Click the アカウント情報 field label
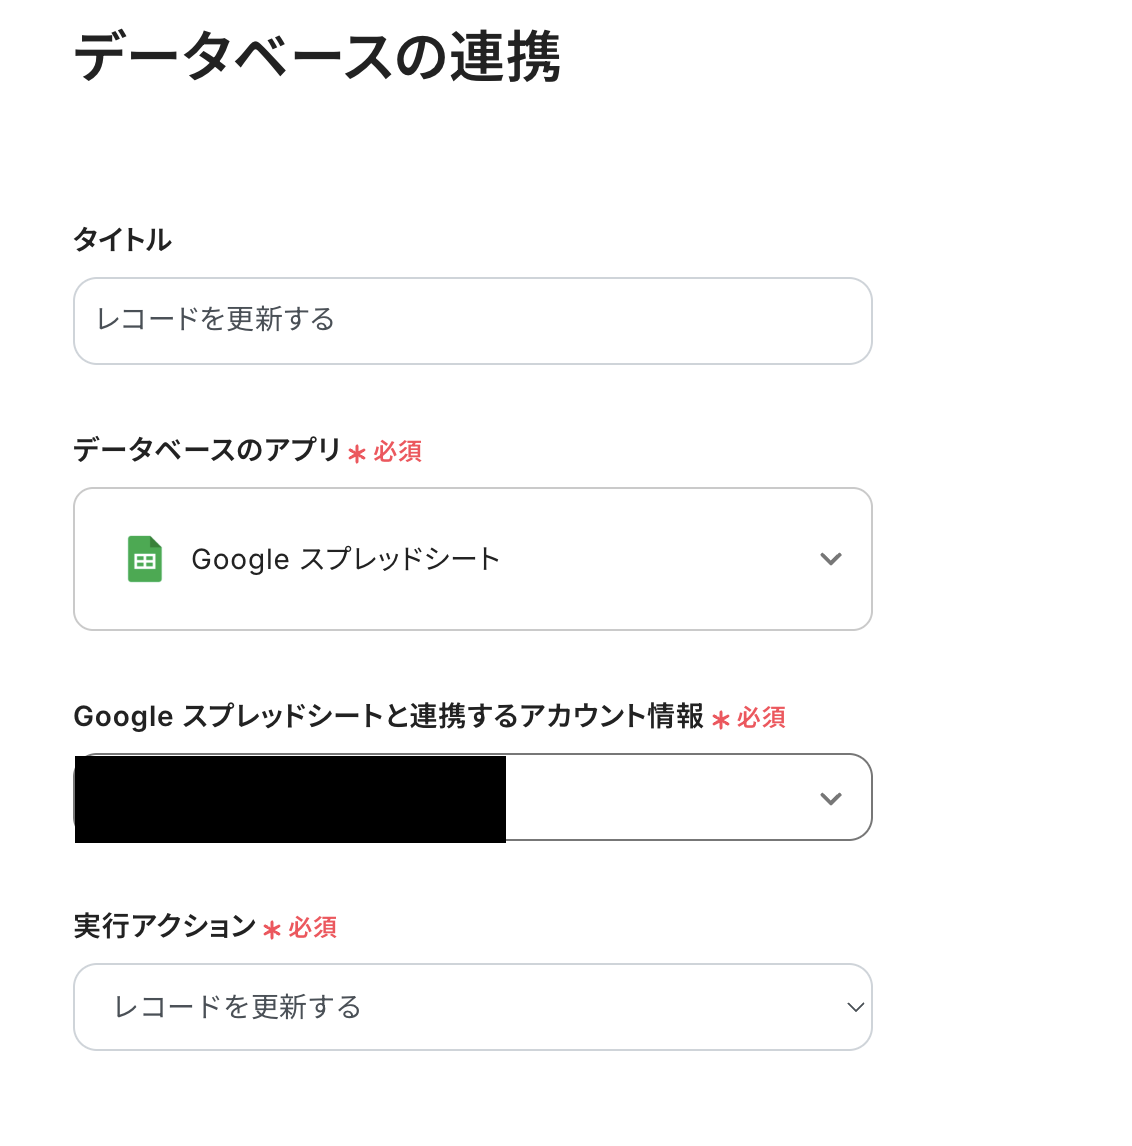Viewport: 1132px width, 1146px height. coord(388,716)
